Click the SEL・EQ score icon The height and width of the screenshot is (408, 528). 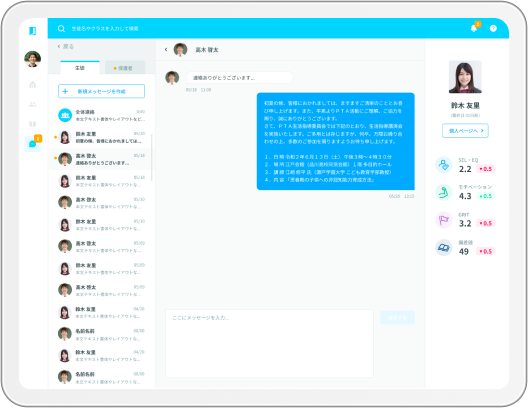[444, 165]
